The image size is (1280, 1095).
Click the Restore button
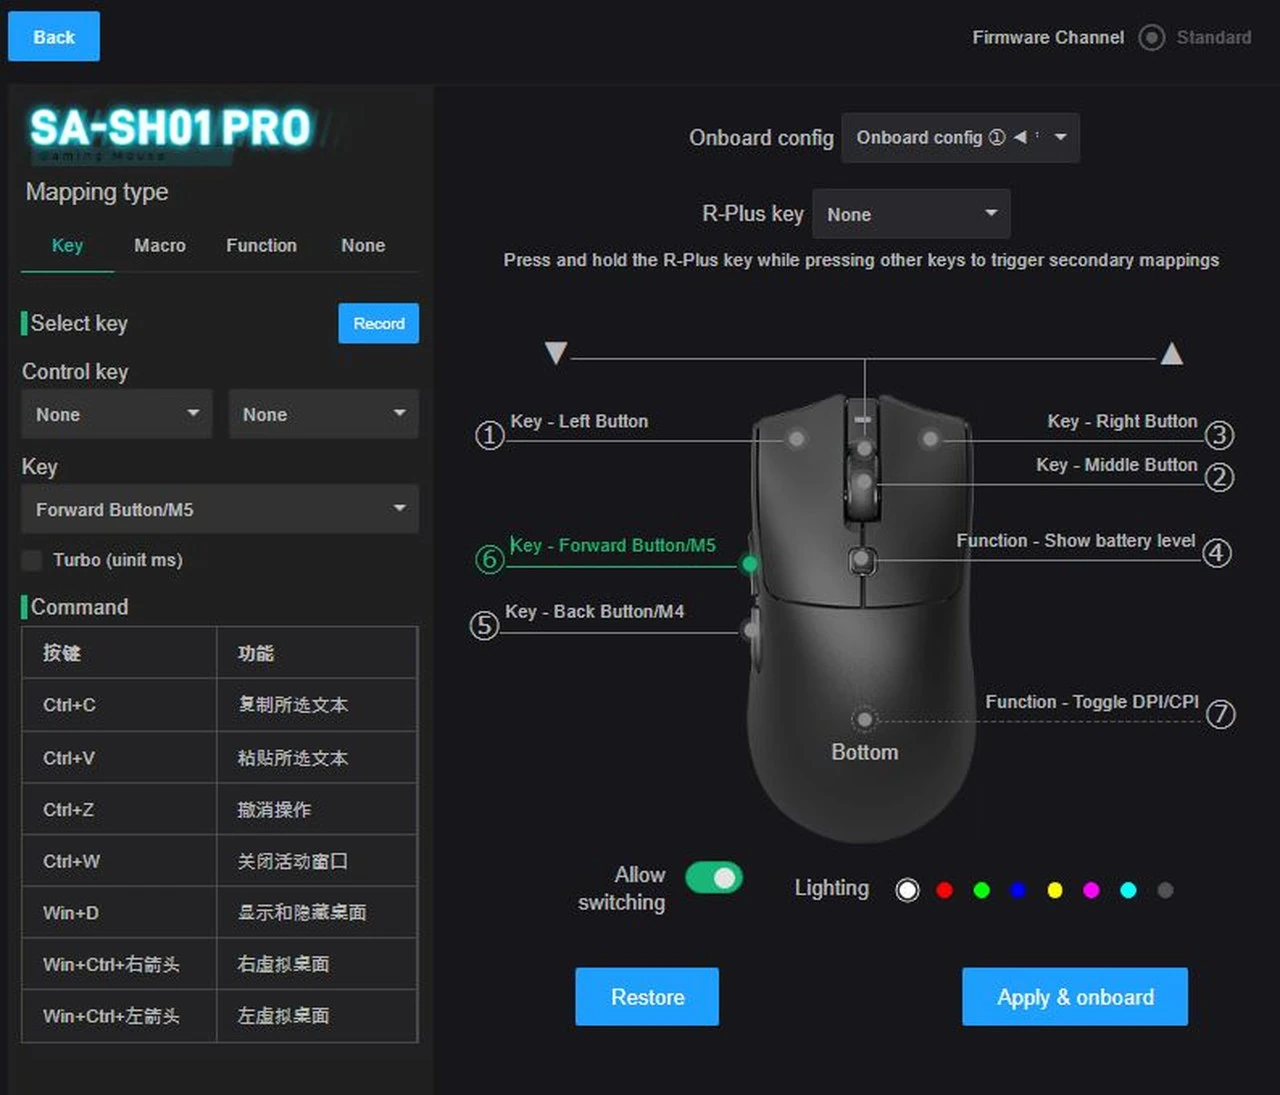[646, 997]
